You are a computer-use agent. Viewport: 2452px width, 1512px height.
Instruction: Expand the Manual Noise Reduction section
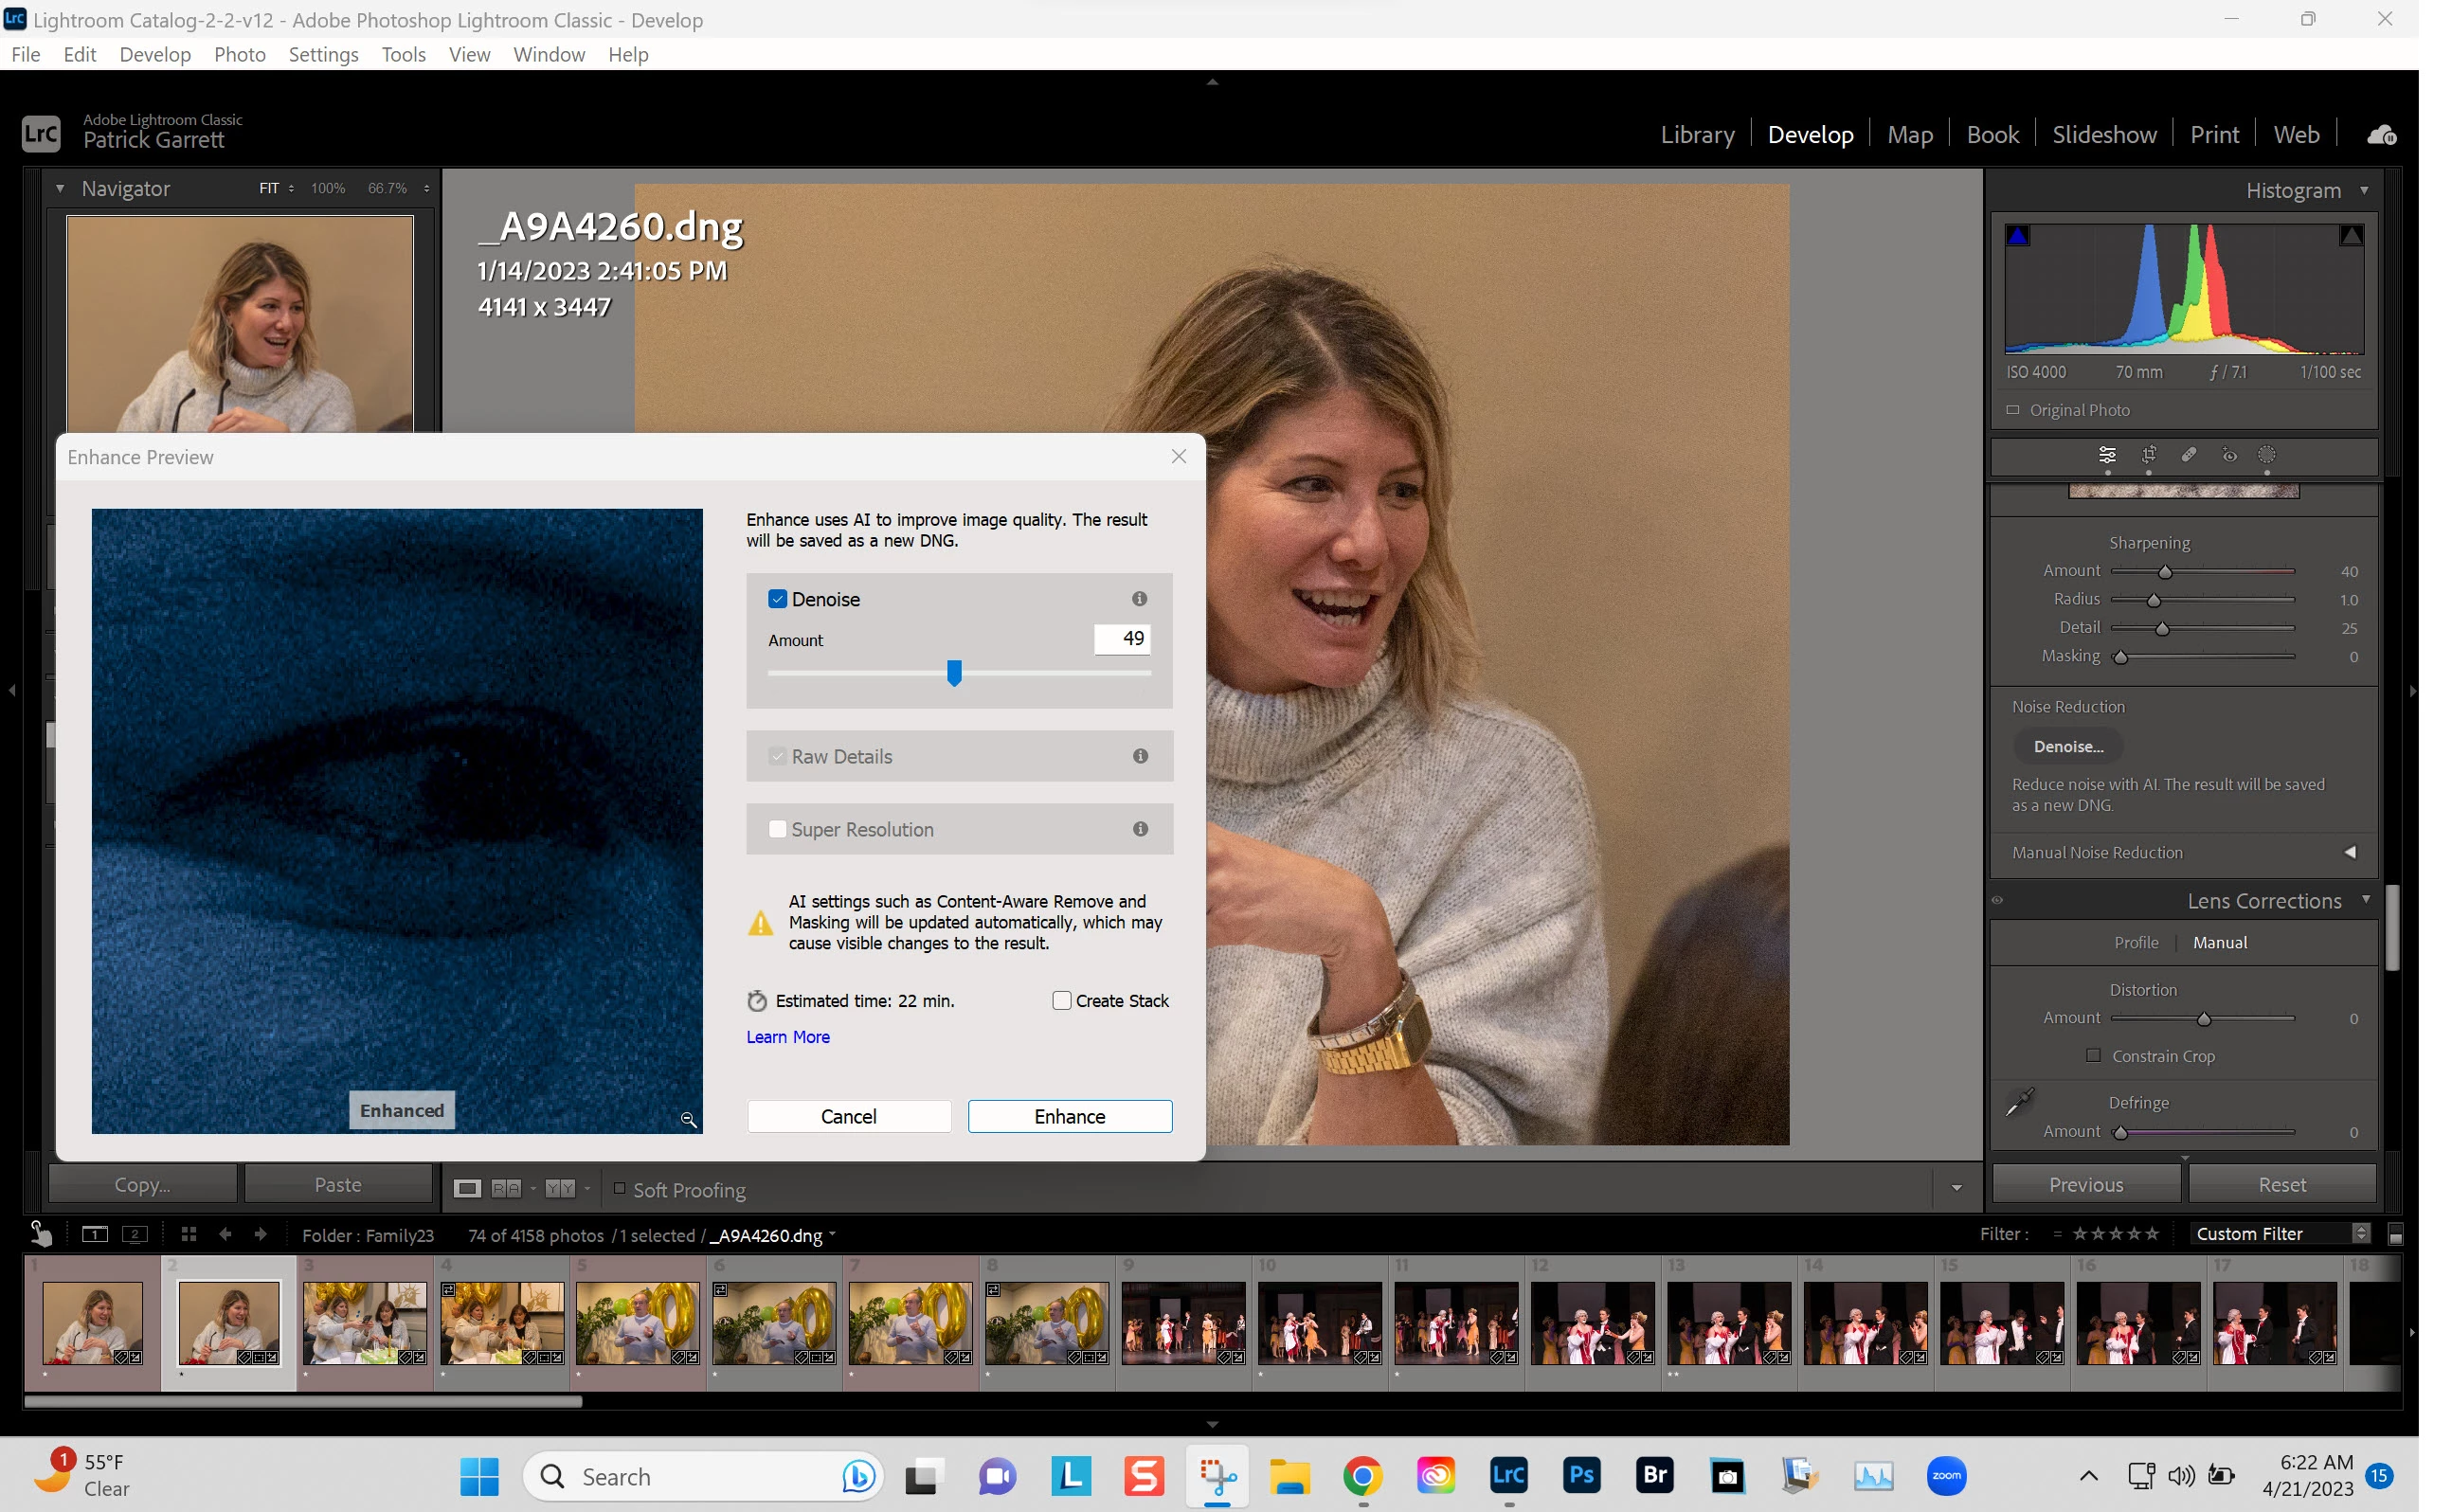pos(2350,852)
